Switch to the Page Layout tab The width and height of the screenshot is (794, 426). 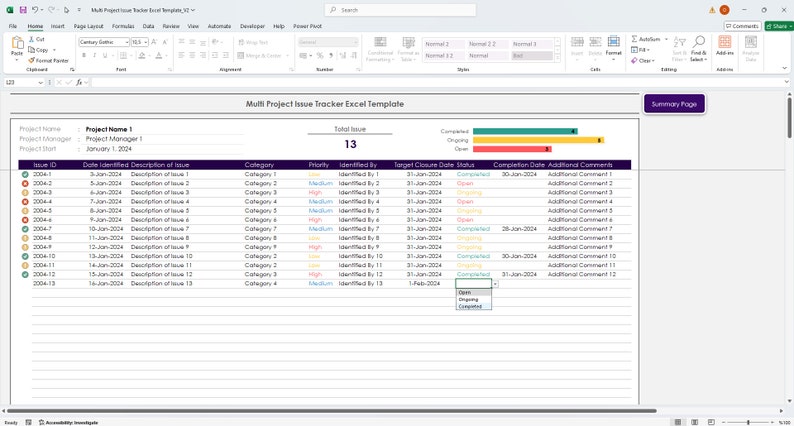[x=88, y=26]
